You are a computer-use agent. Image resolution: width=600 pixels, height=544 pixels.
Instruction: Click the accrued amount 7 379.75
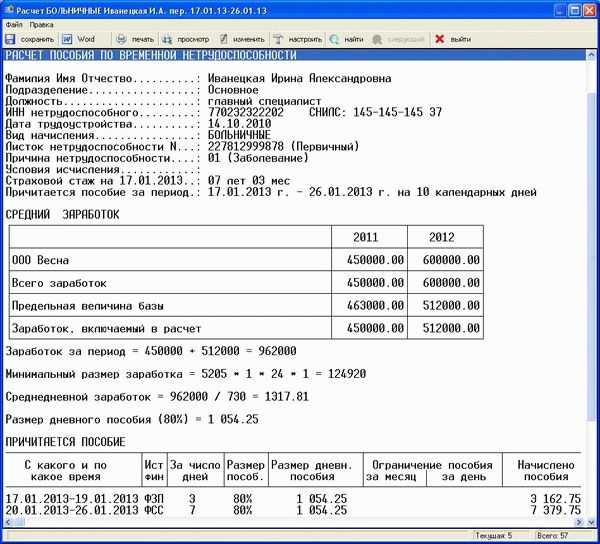(x=556, y=510)
